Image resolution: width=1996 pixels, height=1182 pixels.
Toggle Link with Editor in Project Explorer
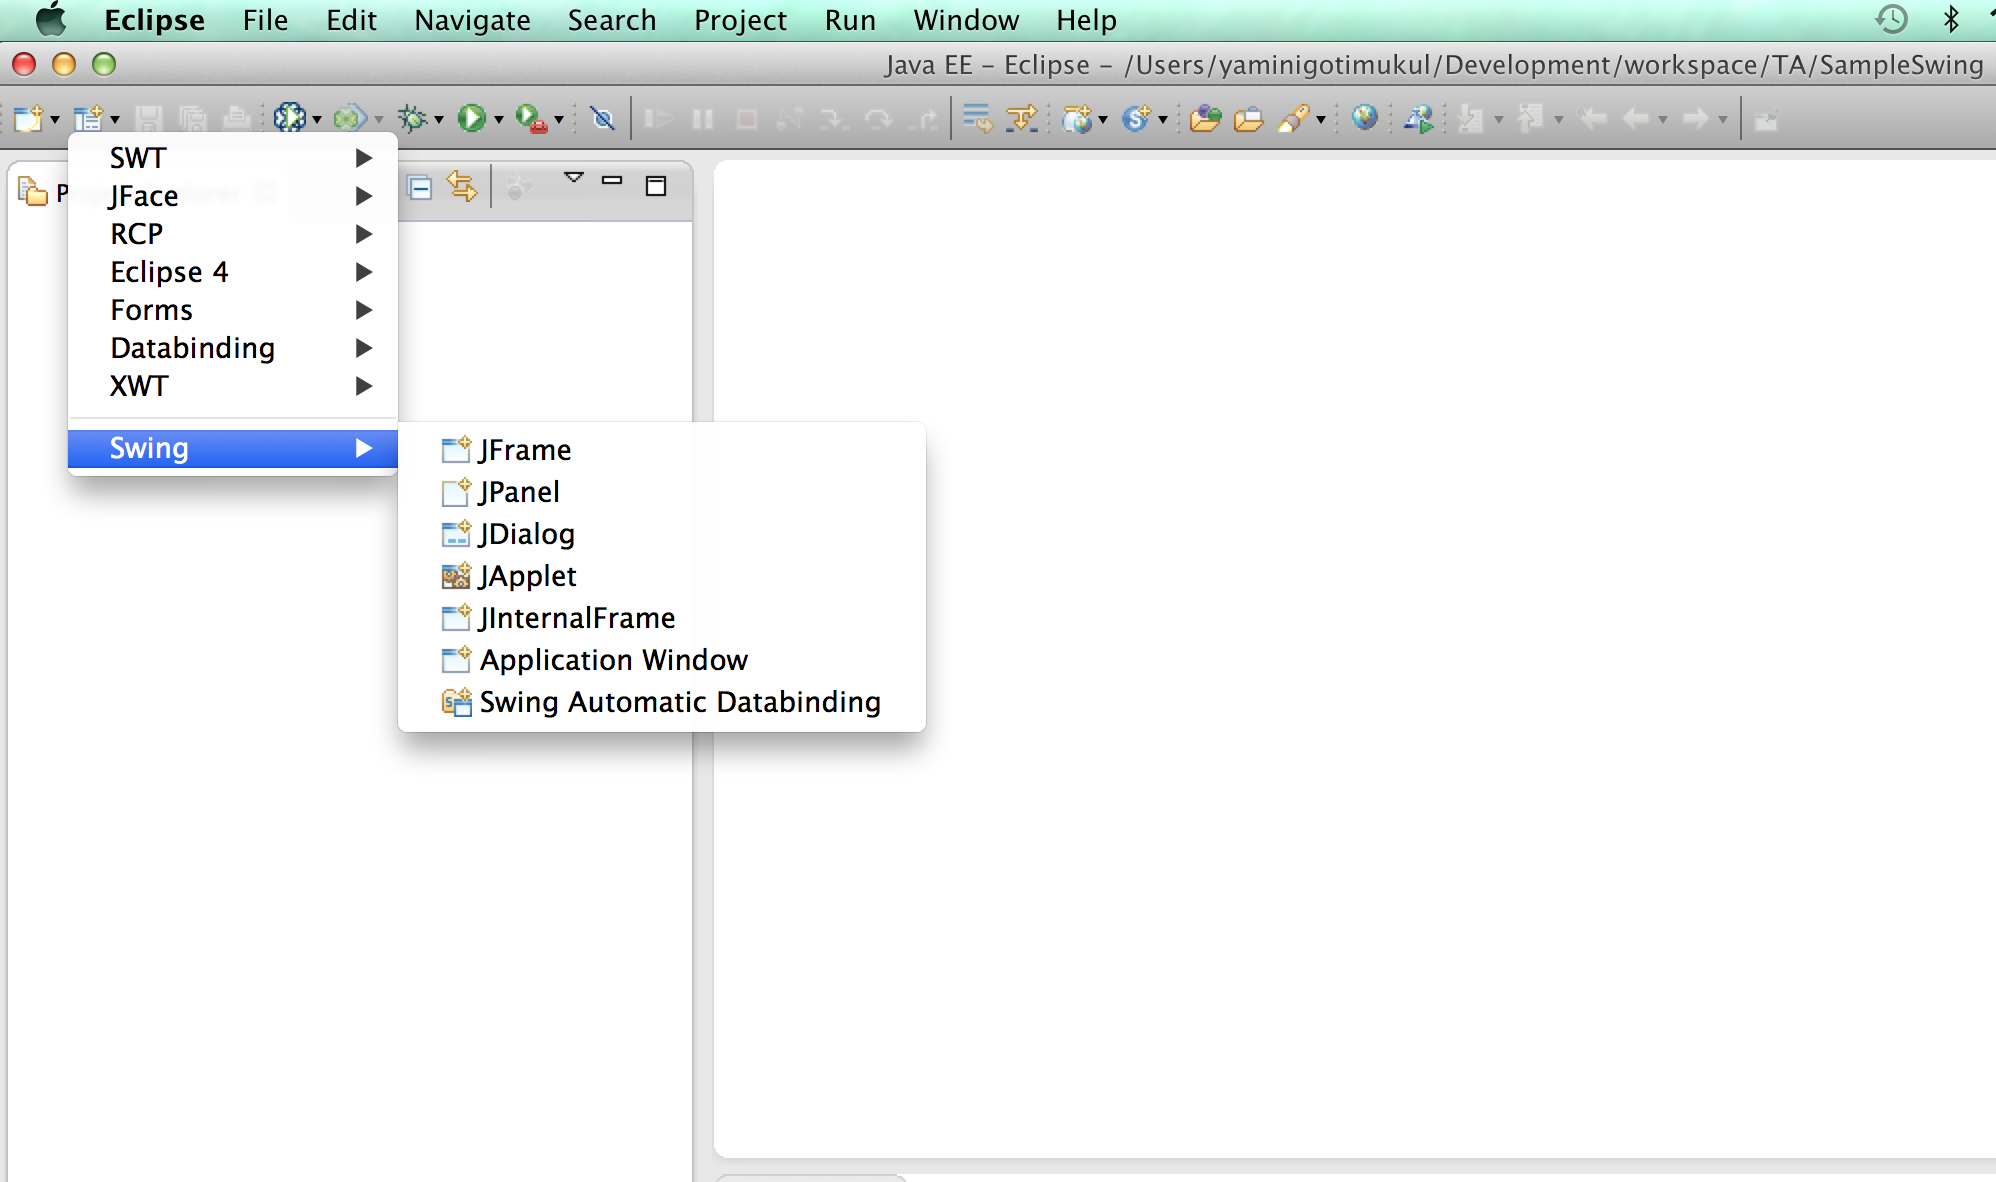[x=462, y=187]
